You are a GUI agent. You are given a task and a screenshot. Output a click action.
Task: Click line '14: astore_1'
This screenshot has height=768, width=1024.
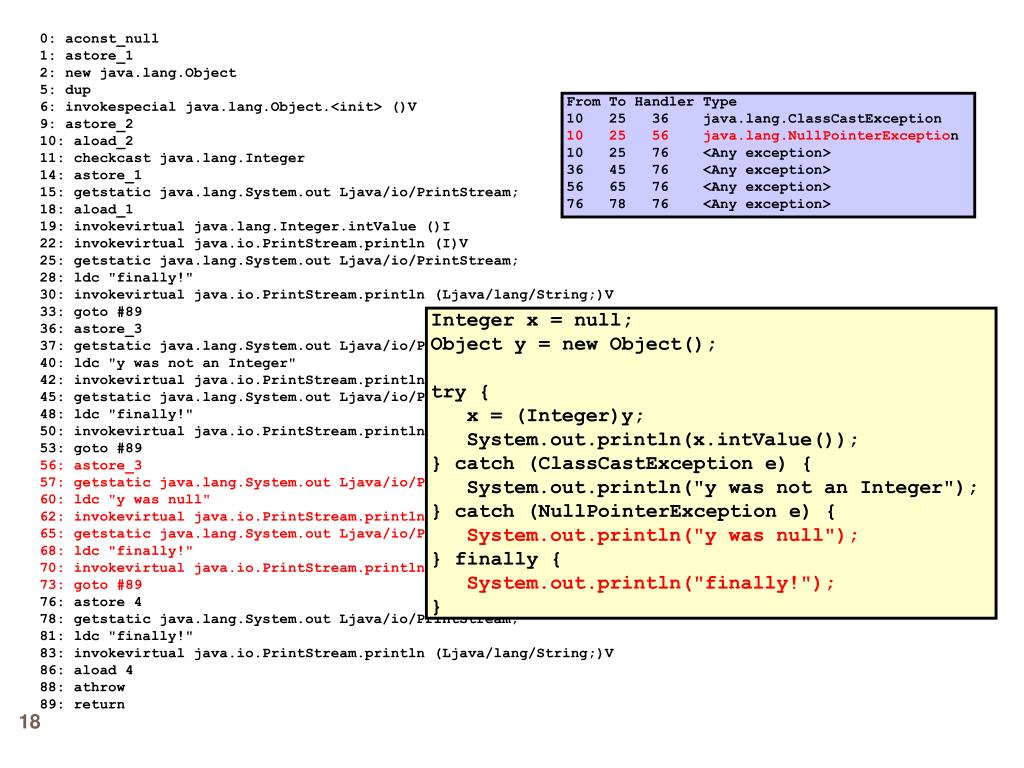coord(90,175)
